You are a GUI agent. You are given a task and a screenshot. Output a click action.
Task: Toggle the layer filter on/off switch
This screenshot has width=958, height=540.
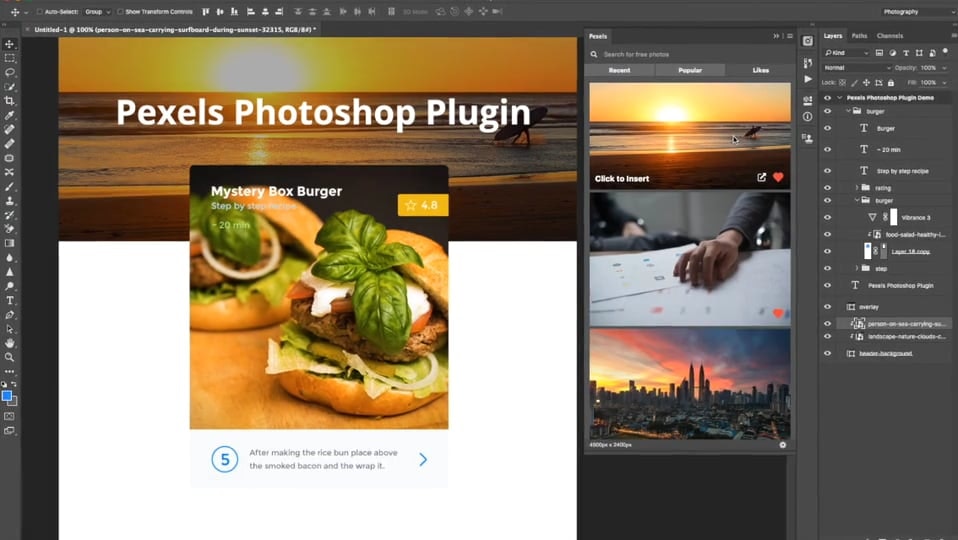tap(945, 52)
